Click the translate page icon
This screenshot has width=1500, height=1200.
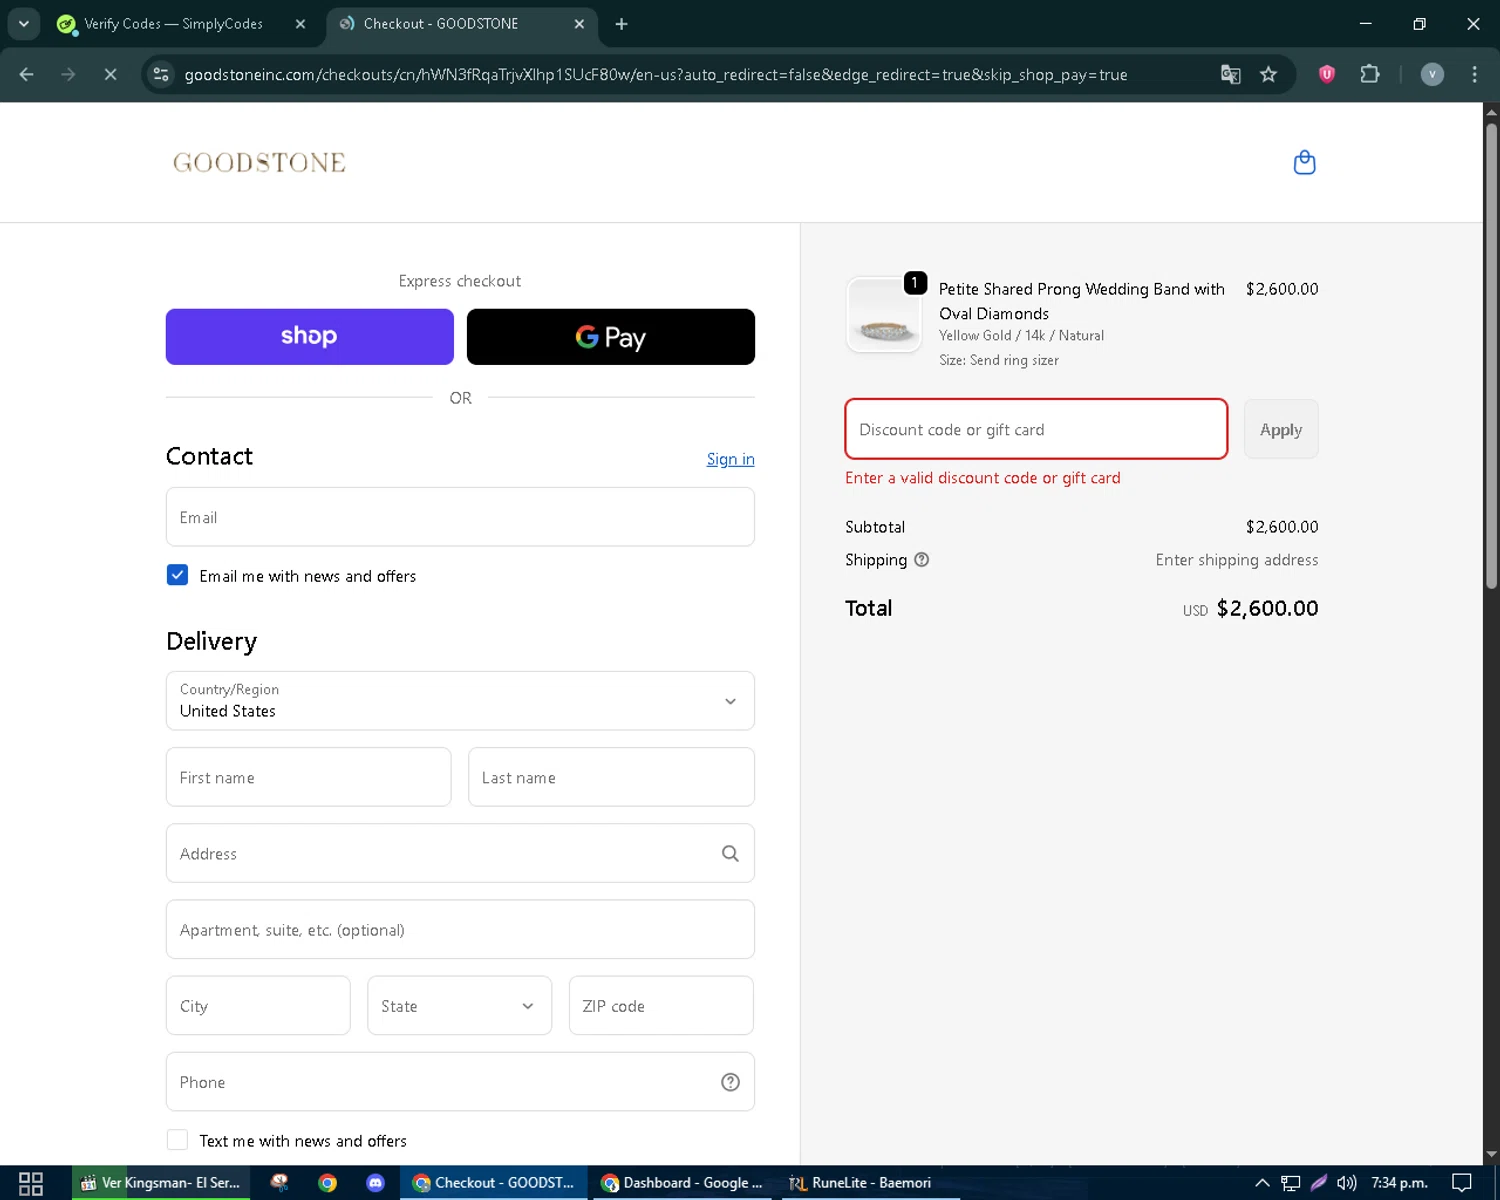[1230, 74]
